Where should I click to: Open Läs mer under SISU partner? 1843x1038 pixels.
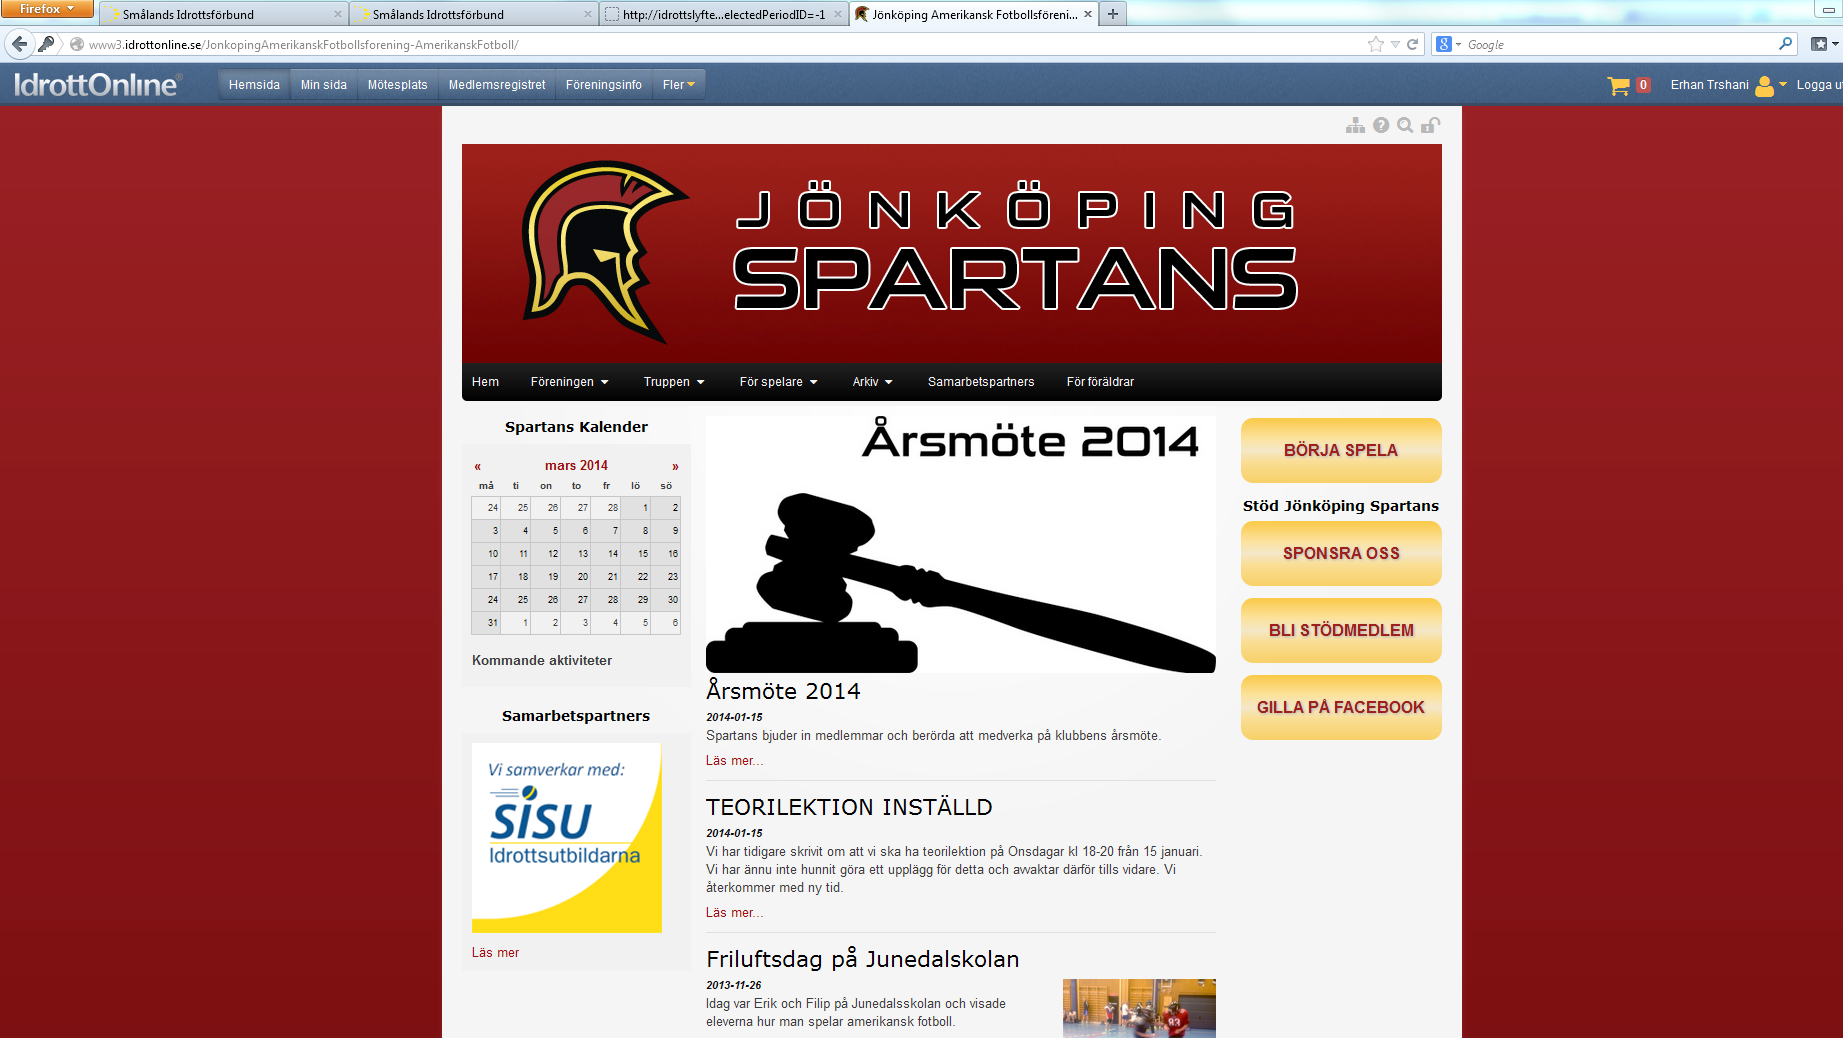(495, 953)
